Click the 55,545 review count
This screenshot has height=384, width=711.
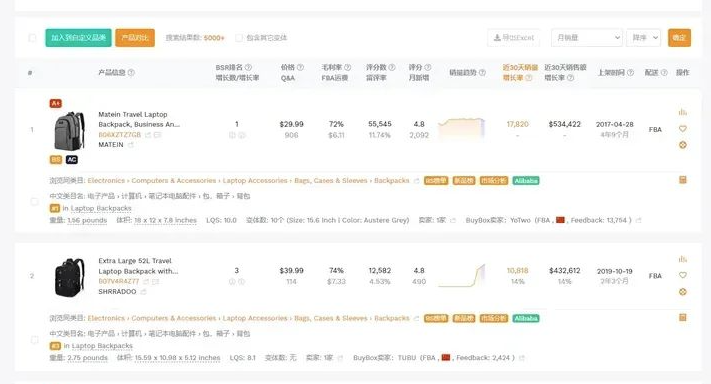click(380, 124)
